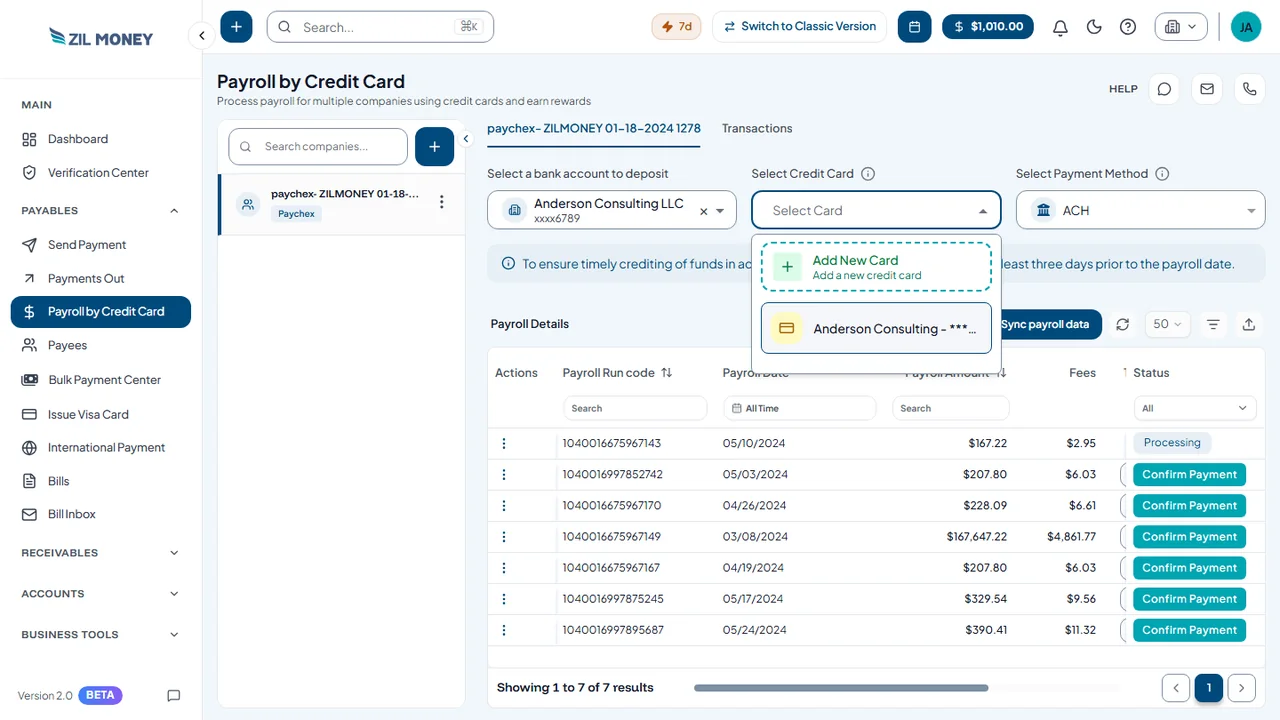Open the help question mark icon in the top bar

click(1128, 27)
